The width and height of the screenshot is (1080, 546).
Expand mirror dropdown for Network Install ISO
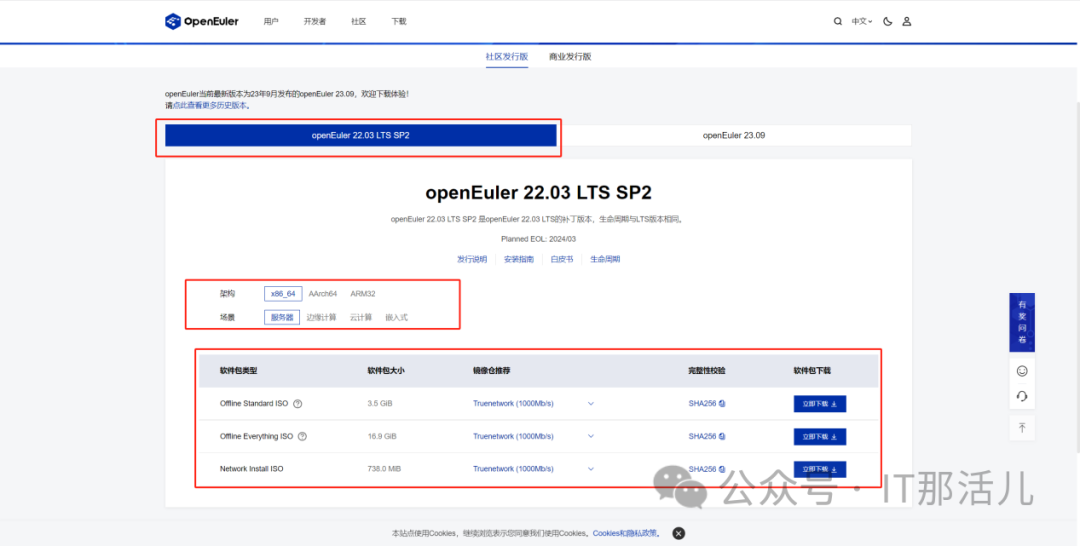[x=591, y=468]
